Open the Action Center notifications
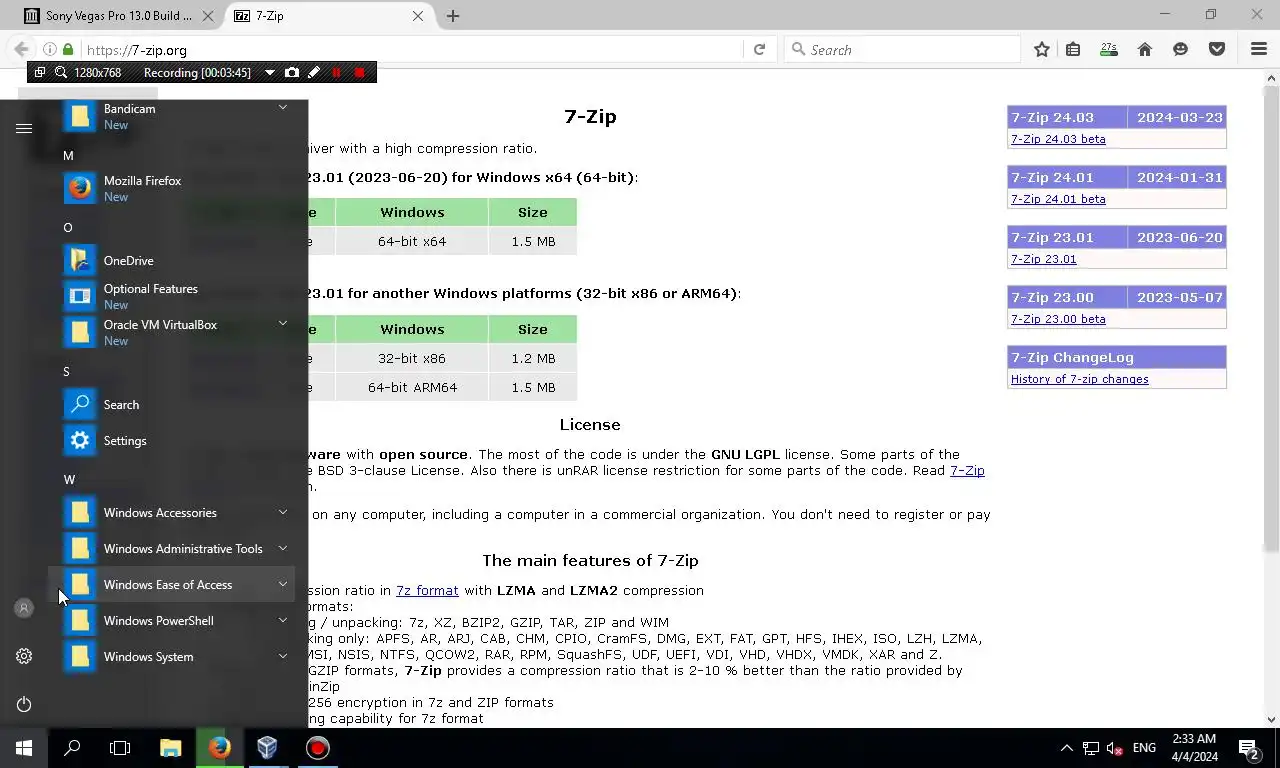1280x768 pixels. pyautogui.click(x=1248, y=748)
